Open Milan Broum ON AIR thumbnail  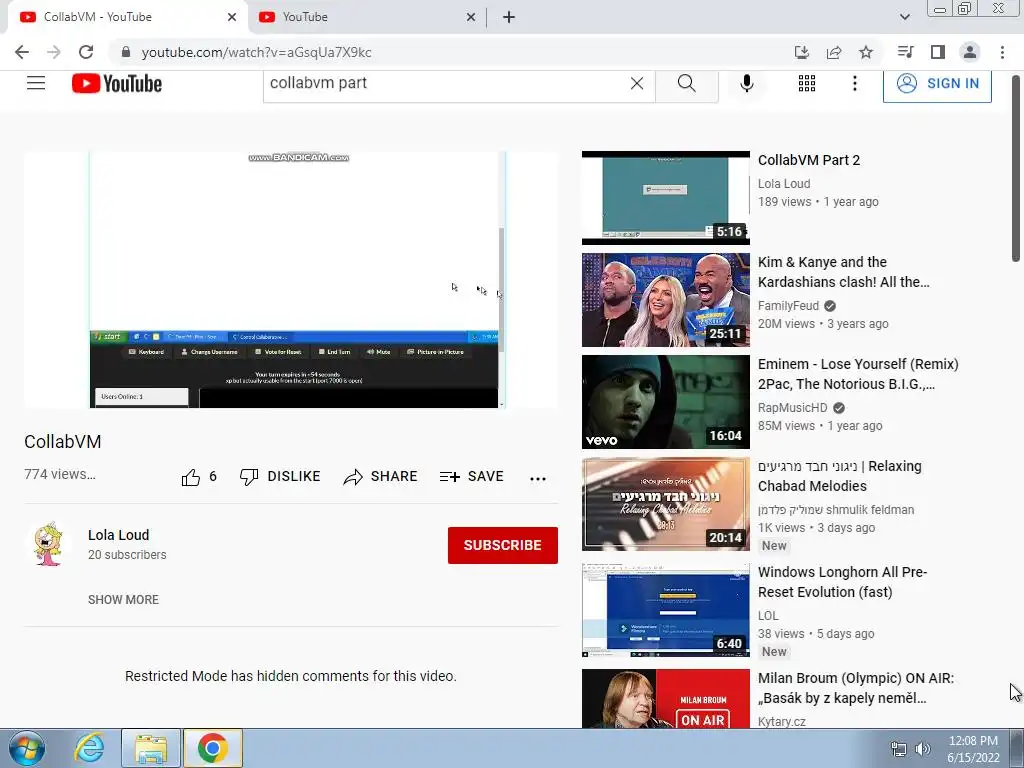pyautogui.click(x=665, y=698)
